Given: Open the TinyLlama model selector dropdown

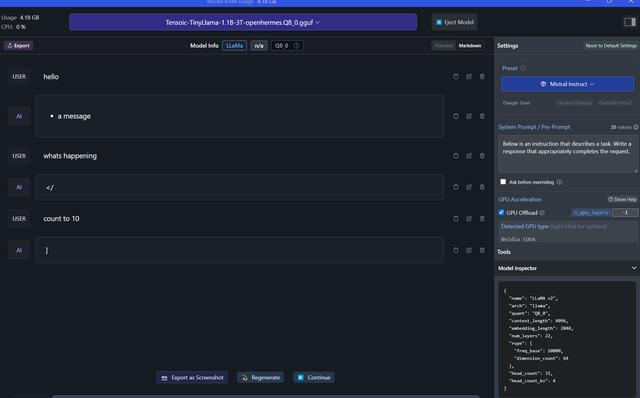Looking at the screenshot, I should (x=243, y=22).
